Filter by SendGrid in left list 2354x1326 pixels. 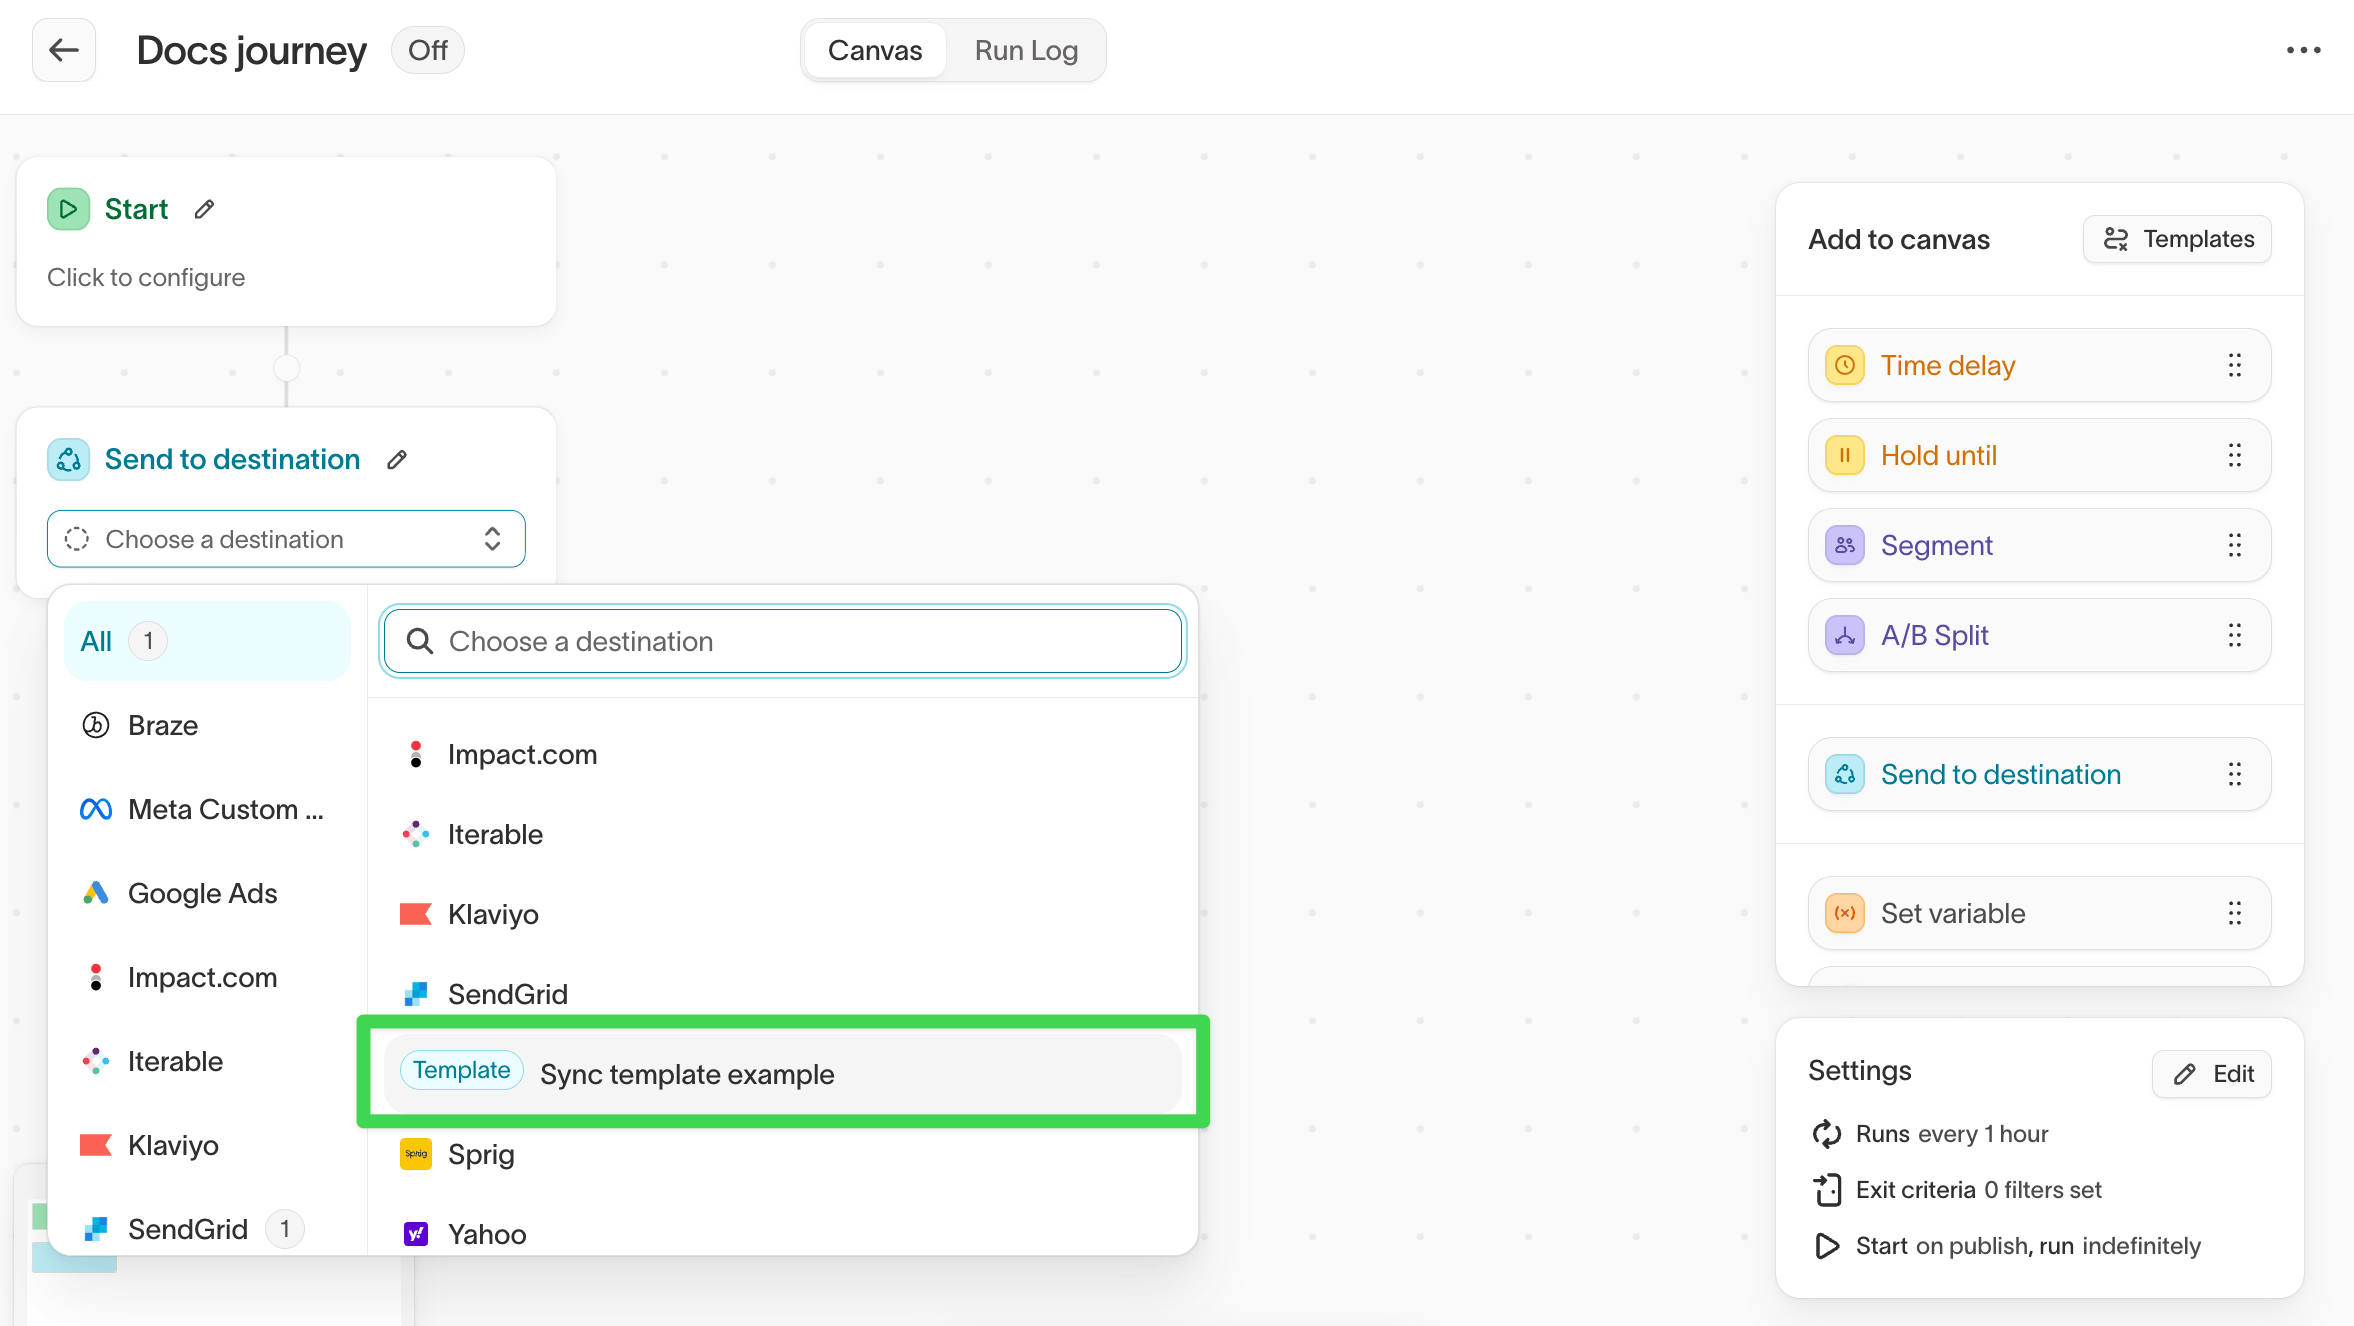tap(207, 1229)
